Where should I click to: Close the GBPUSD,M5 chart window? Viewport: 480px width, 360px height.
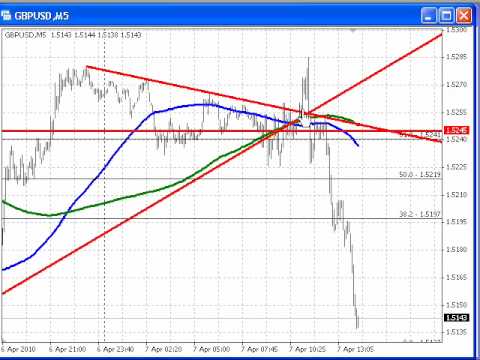click(x=464, y=16)
